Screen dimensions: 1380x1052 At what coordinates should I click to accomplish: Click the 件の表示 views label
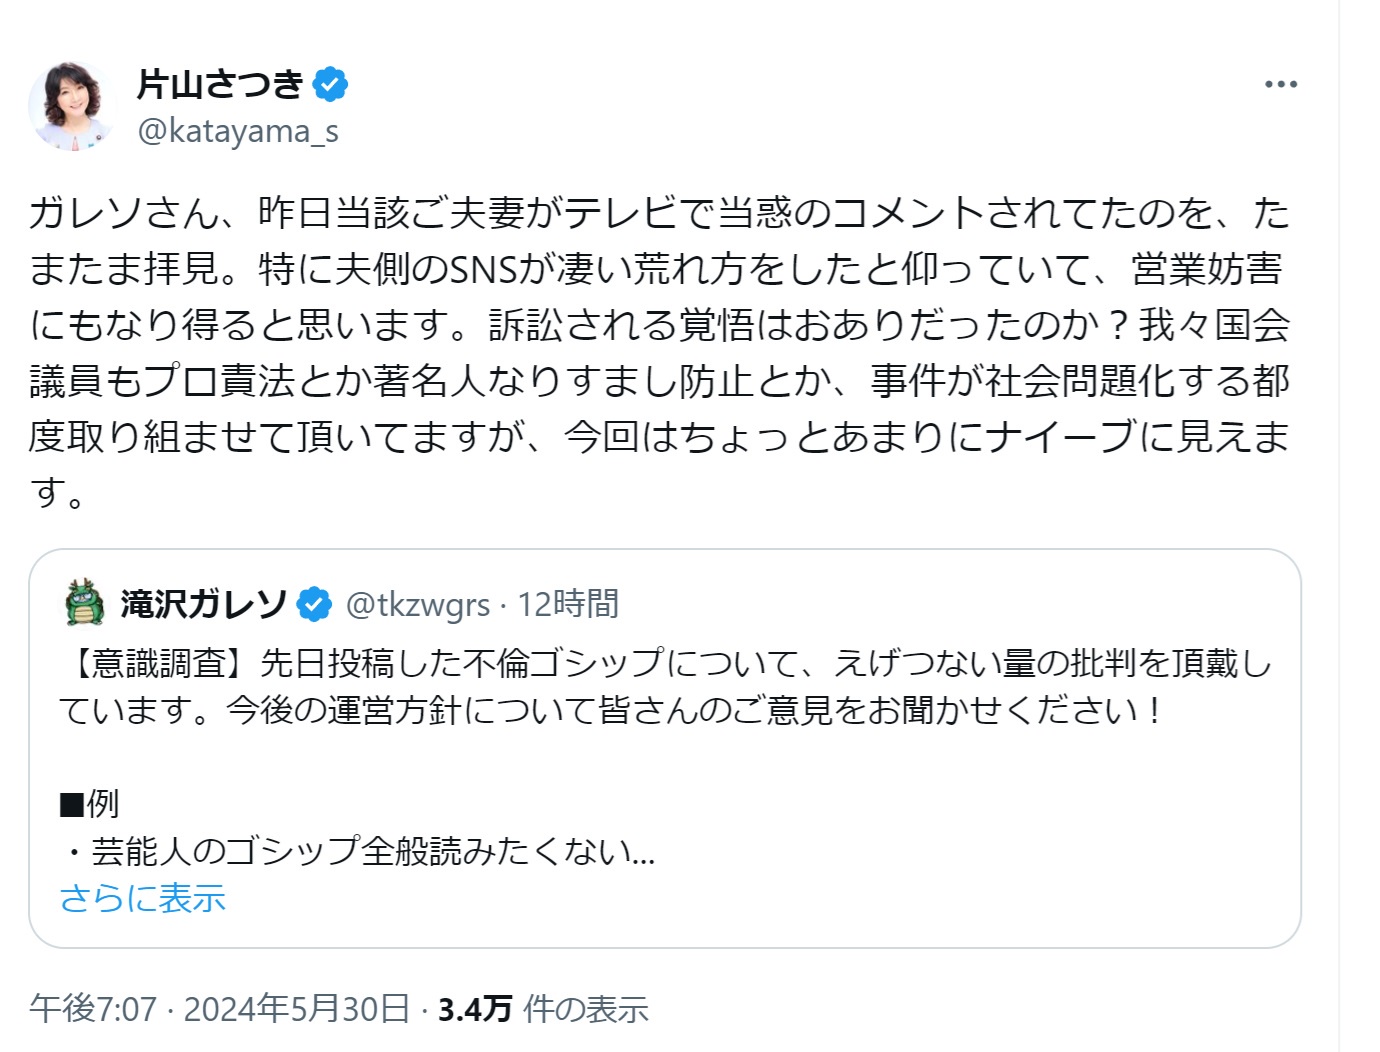586,1009
